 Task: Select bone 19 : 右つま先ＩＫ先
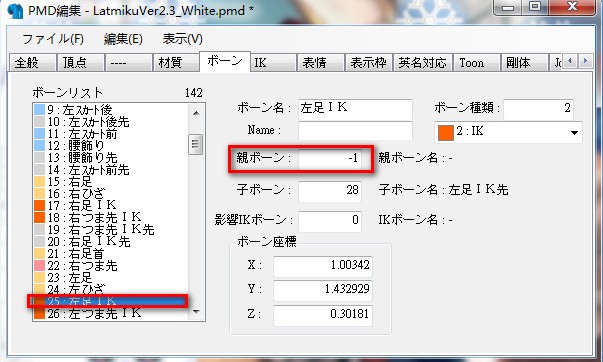pyautogui.click(x=110, y=230)
